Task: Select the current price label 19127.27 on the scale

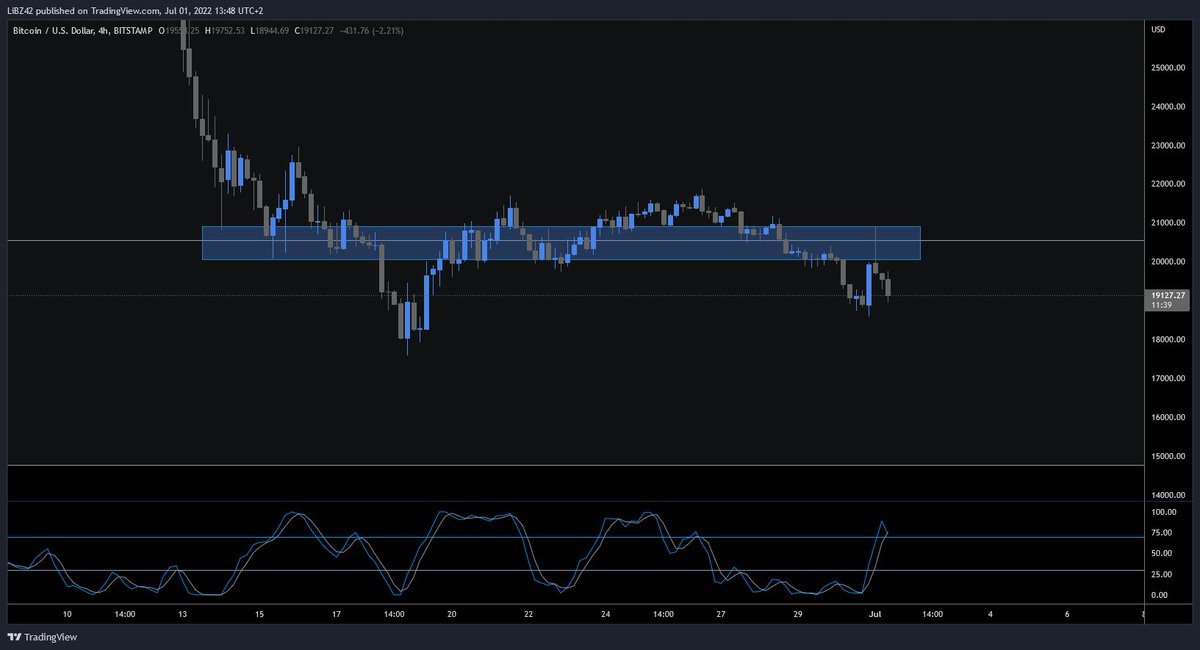Action: point(1169,294)
